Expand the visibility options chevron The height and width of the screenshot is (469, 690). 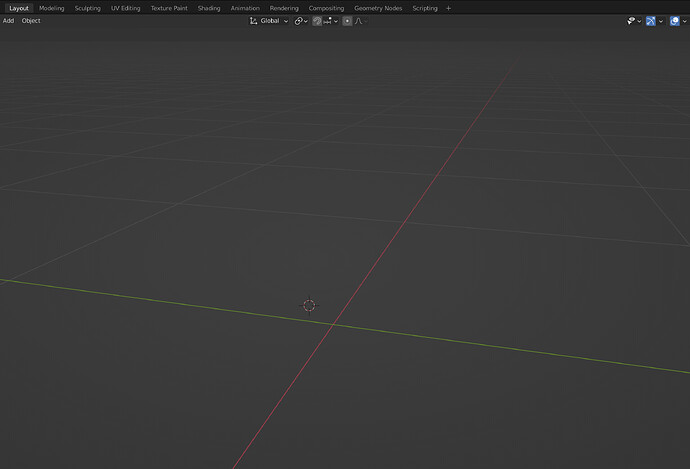639,21
